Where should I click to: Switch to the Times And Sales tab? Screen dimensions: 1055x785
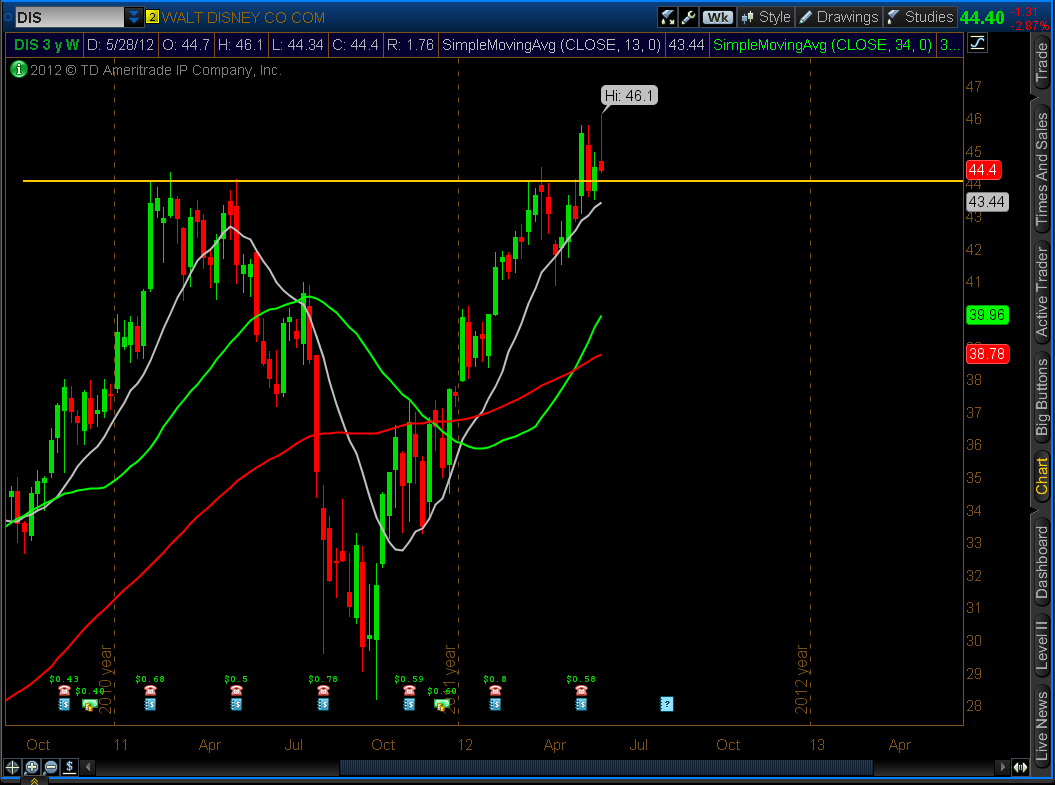point(1042,168)
